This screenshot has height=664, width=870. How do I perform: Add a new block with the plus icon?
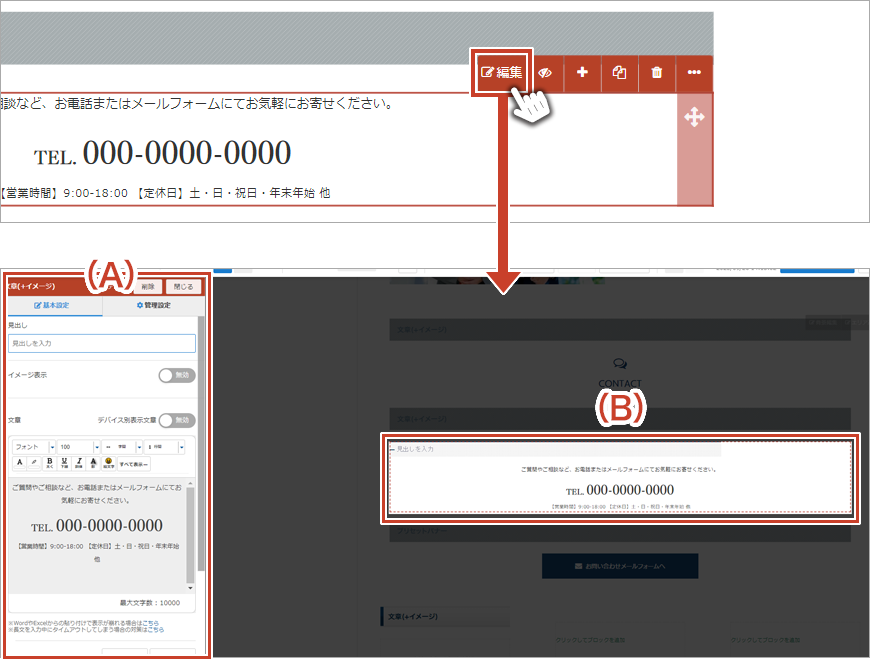pos(582,73)
